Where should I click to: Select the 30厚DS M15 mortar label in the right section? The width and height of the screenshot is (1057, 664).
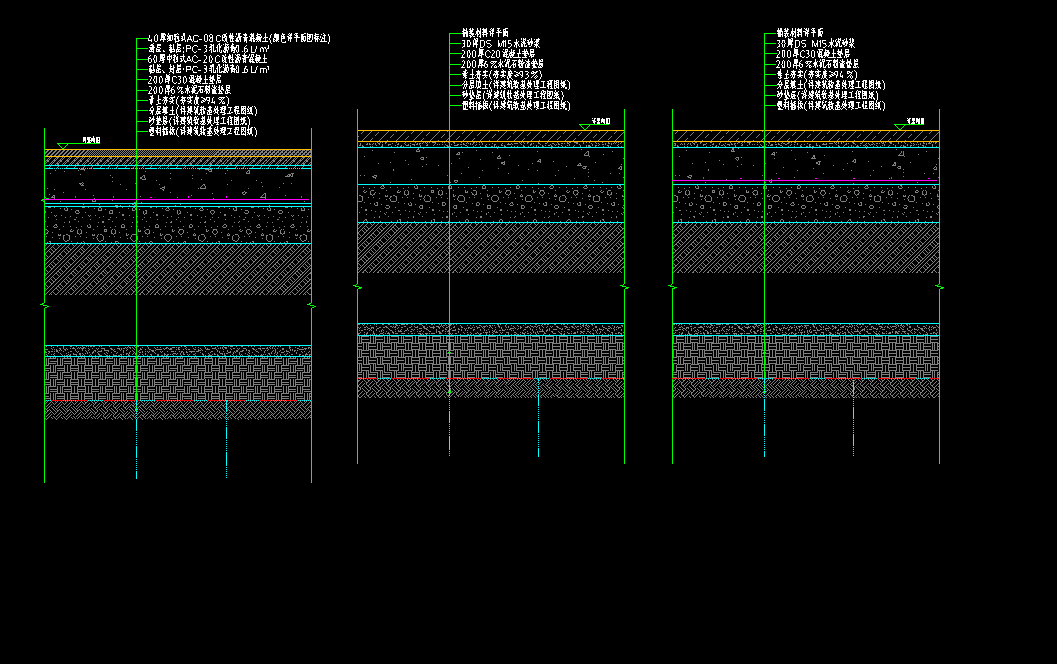tap(815, 44)
